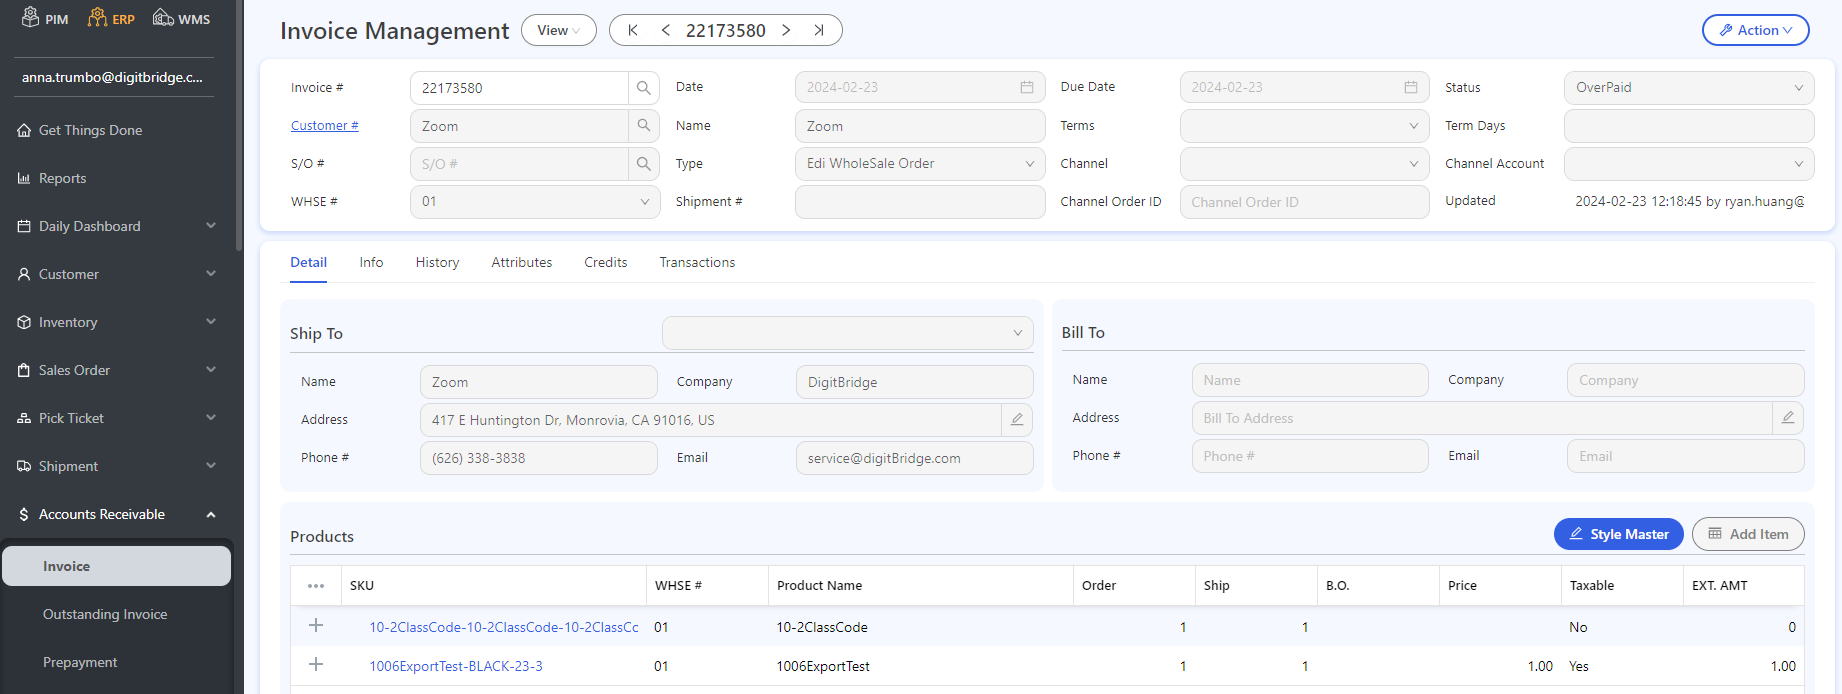1842x694 pixels.
Task: Open Outstanding Invoice in the sidebar
Action: [x=105, y=614]
